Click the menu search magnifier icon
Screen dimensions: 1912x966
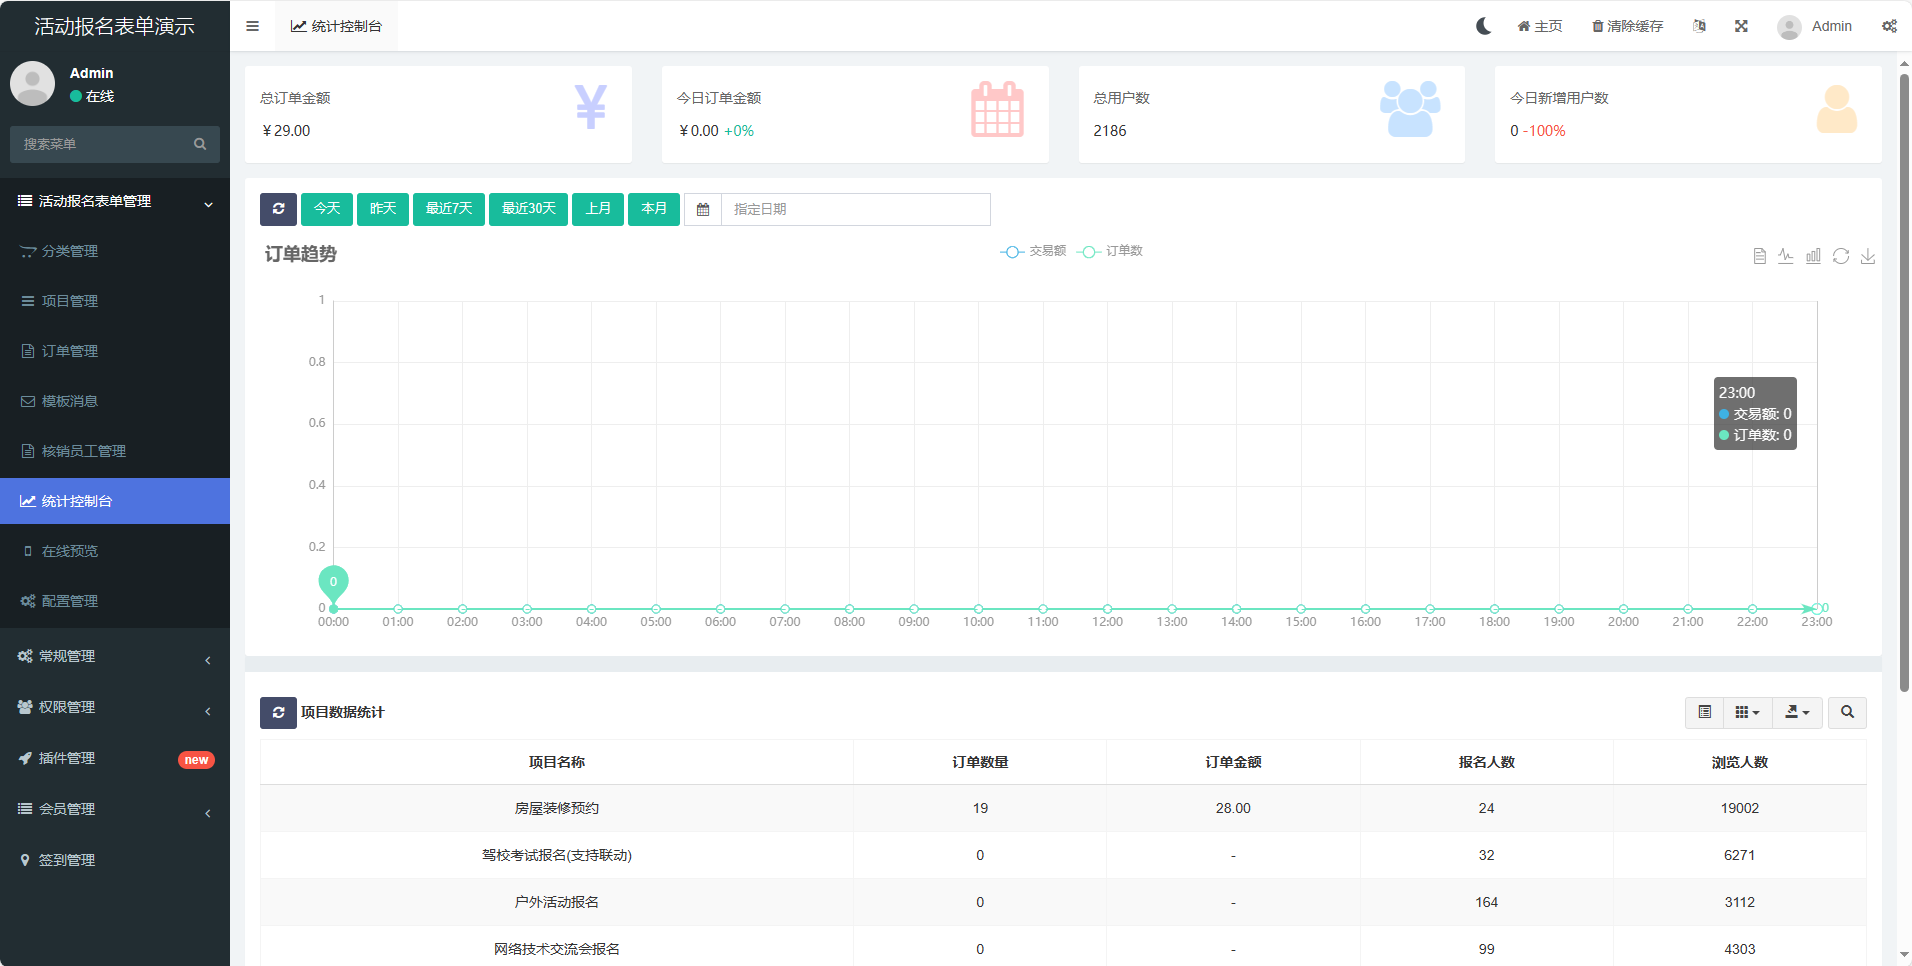coord(200,144)
